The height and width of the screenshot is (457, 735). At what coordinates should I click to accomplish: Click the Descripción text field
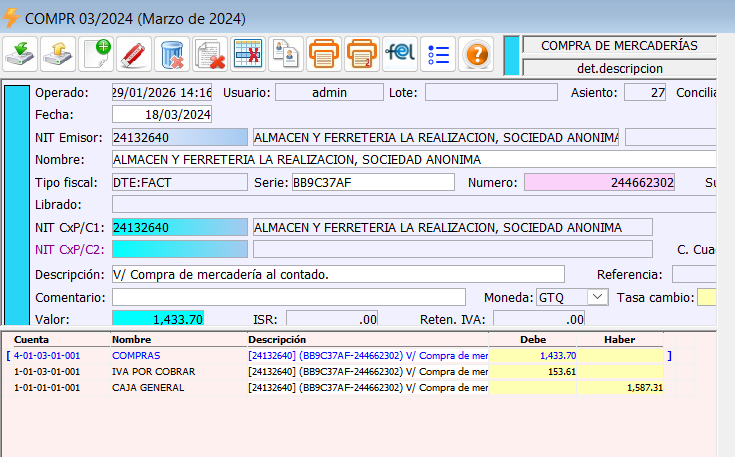338,274
